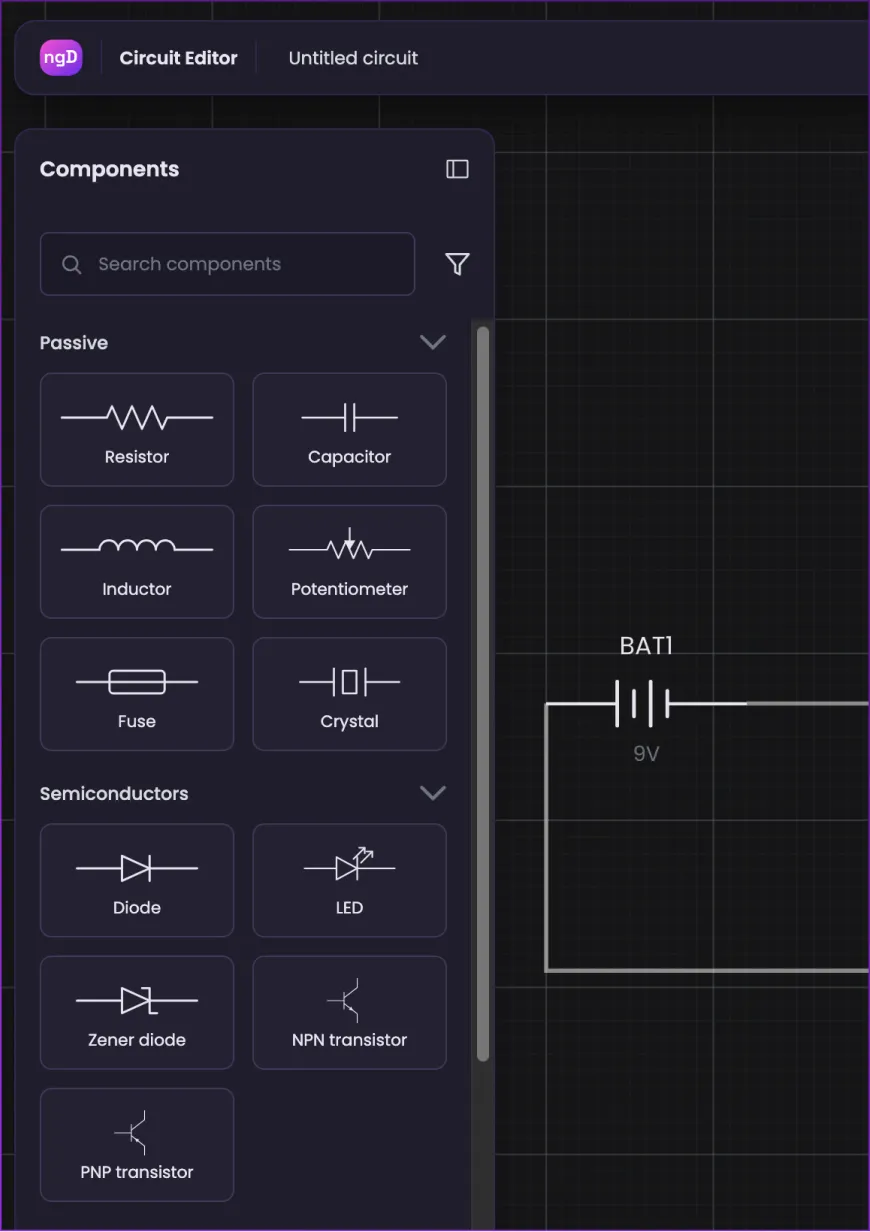Pick the Crystal component
Image resolution: width=870 pixels, height=1232 pixels.
click(x=349, y=694)
